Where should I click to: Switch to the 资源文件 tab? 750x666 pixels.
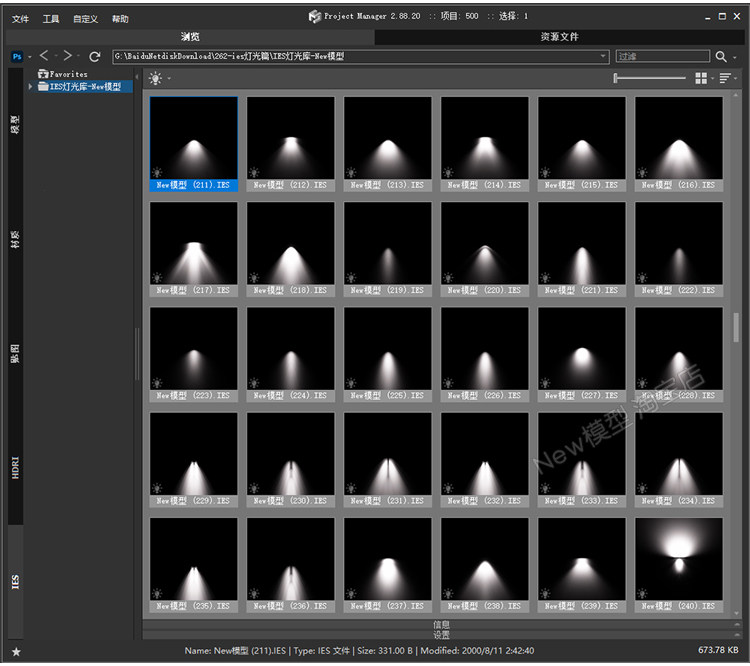point(559,37)
